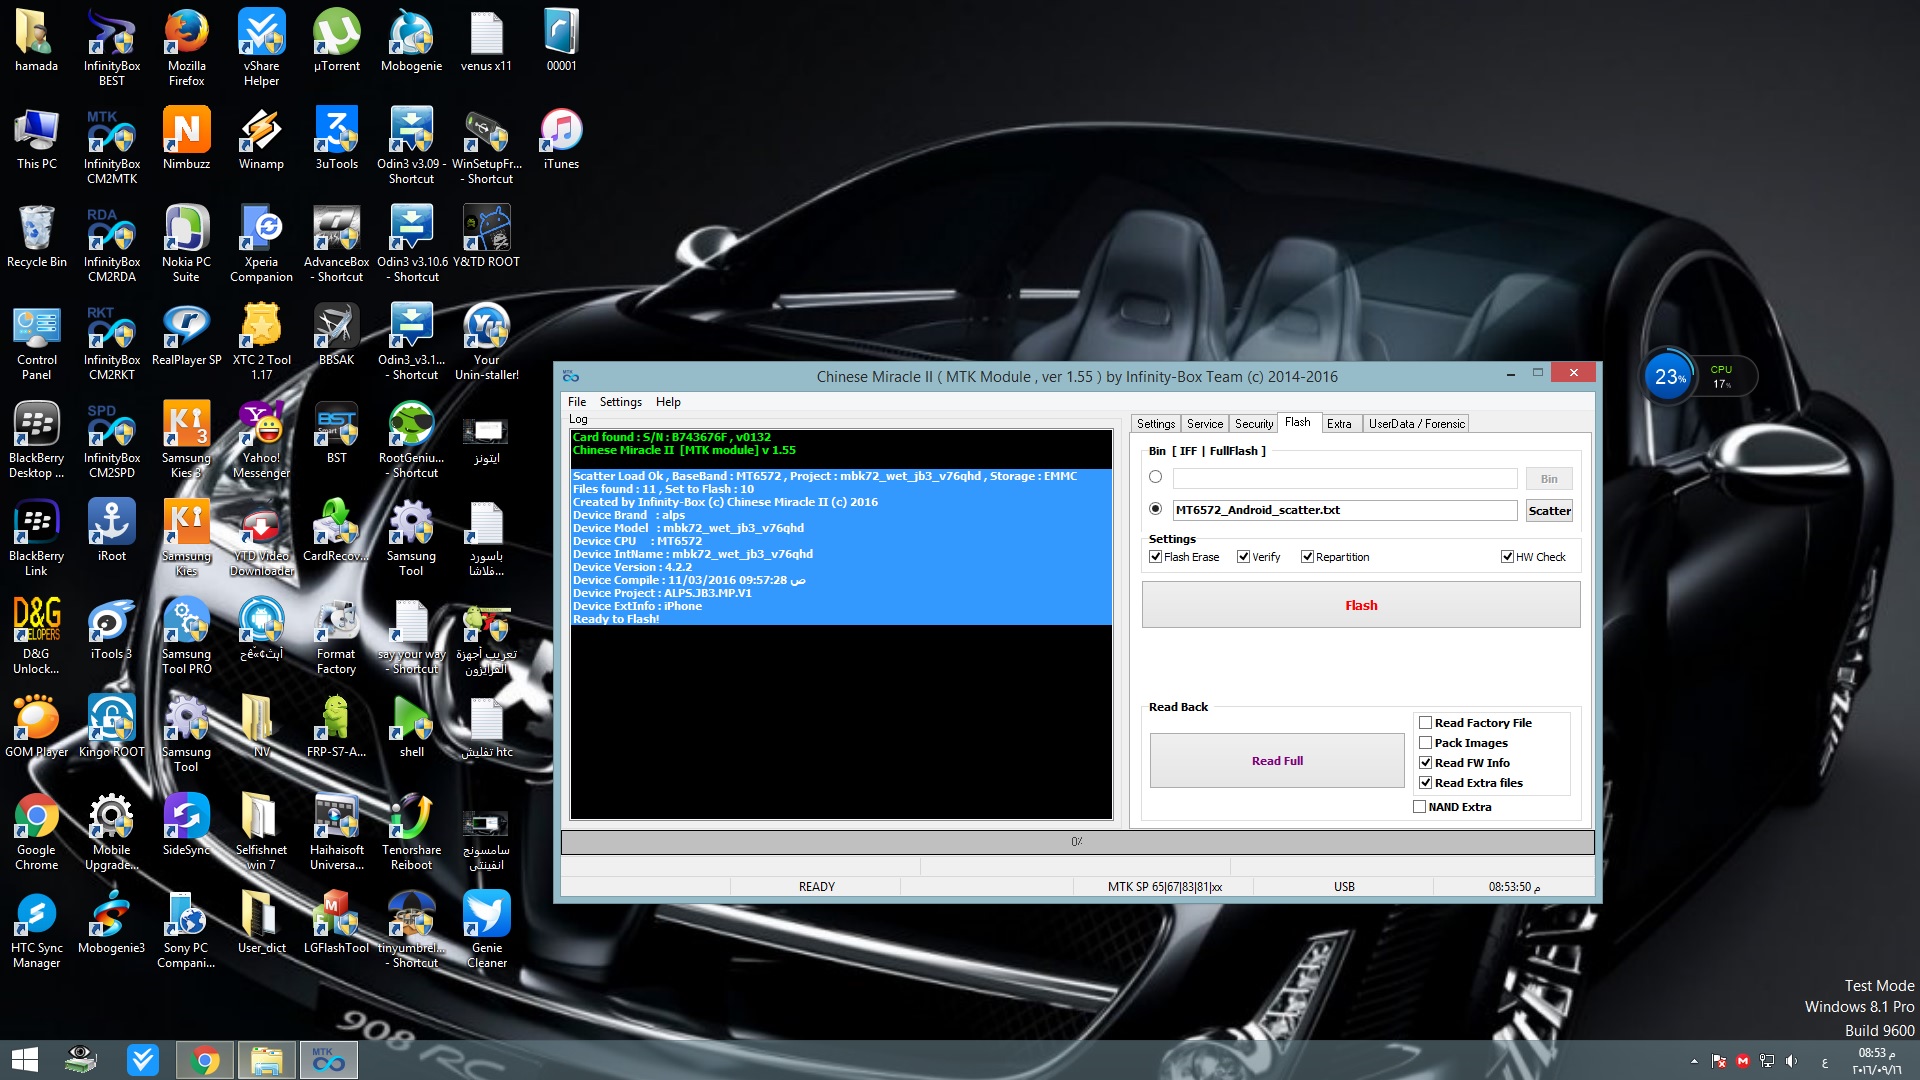Image resolution: width=1920 pixels, height=1080 pixels.
Task: Open the Nimbuzz desktop icon
Action: pos(186,138)
